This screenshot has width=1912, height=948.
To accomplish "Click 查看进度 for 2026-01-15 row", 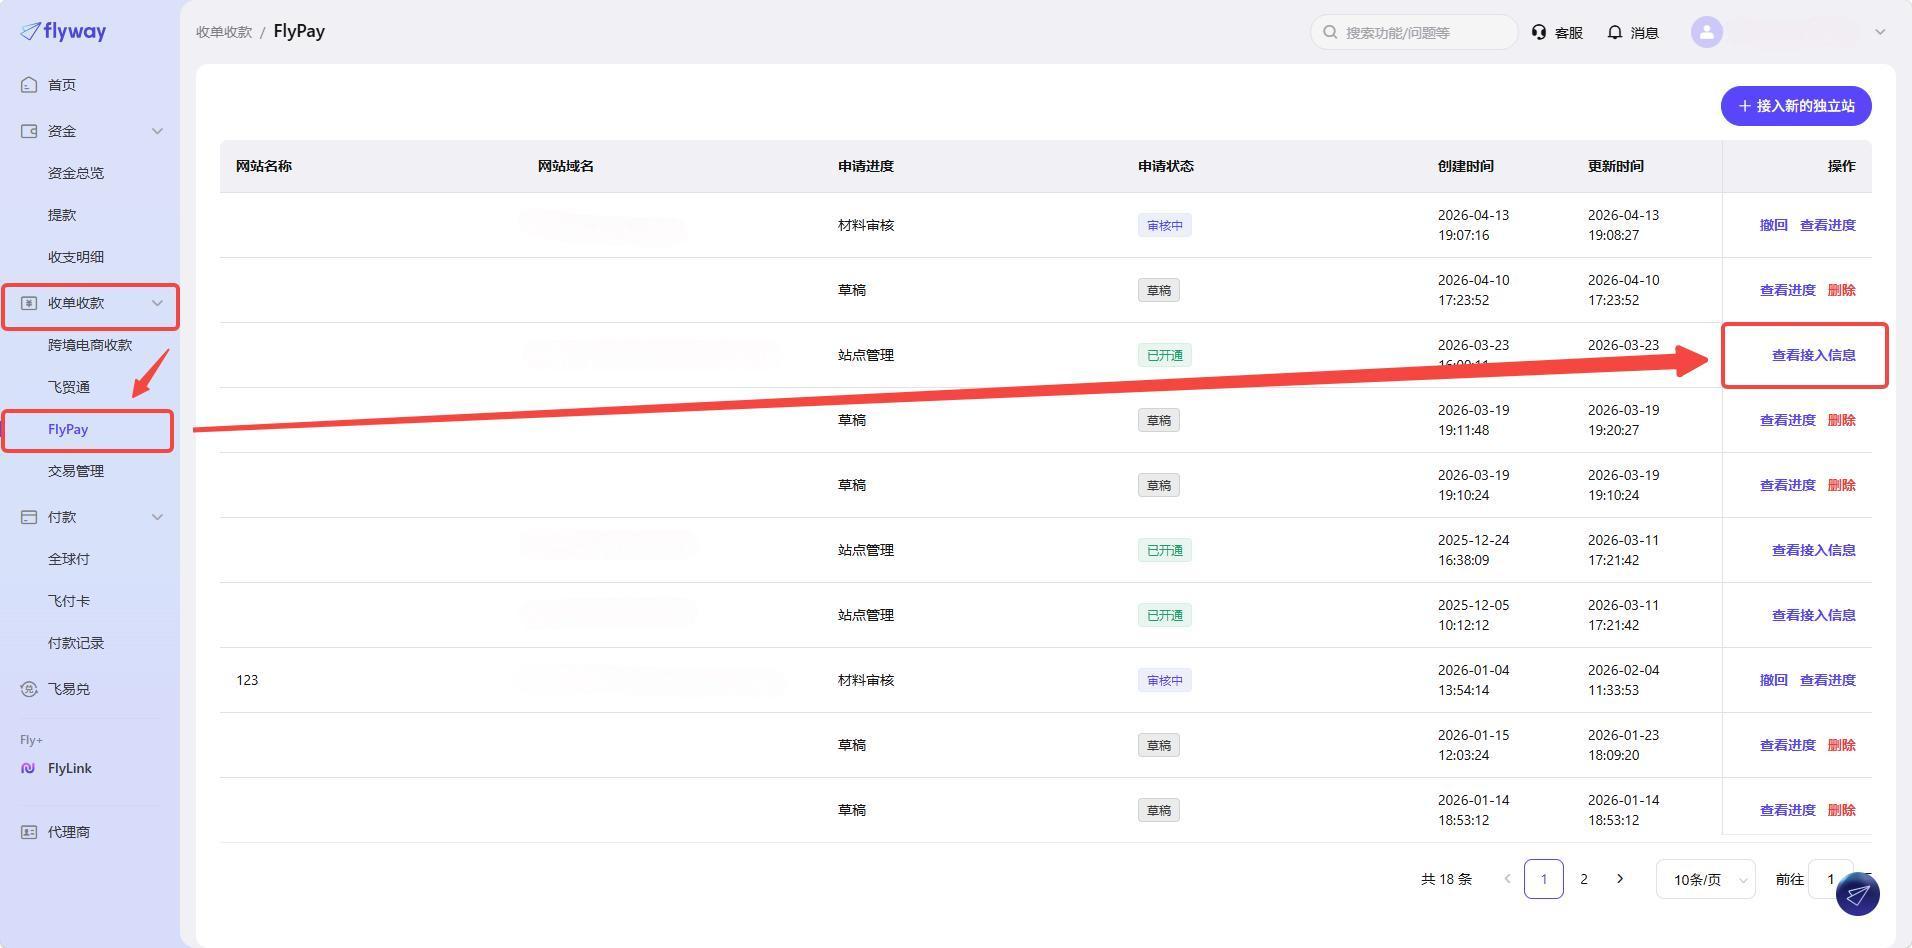I will [1788, 745].
